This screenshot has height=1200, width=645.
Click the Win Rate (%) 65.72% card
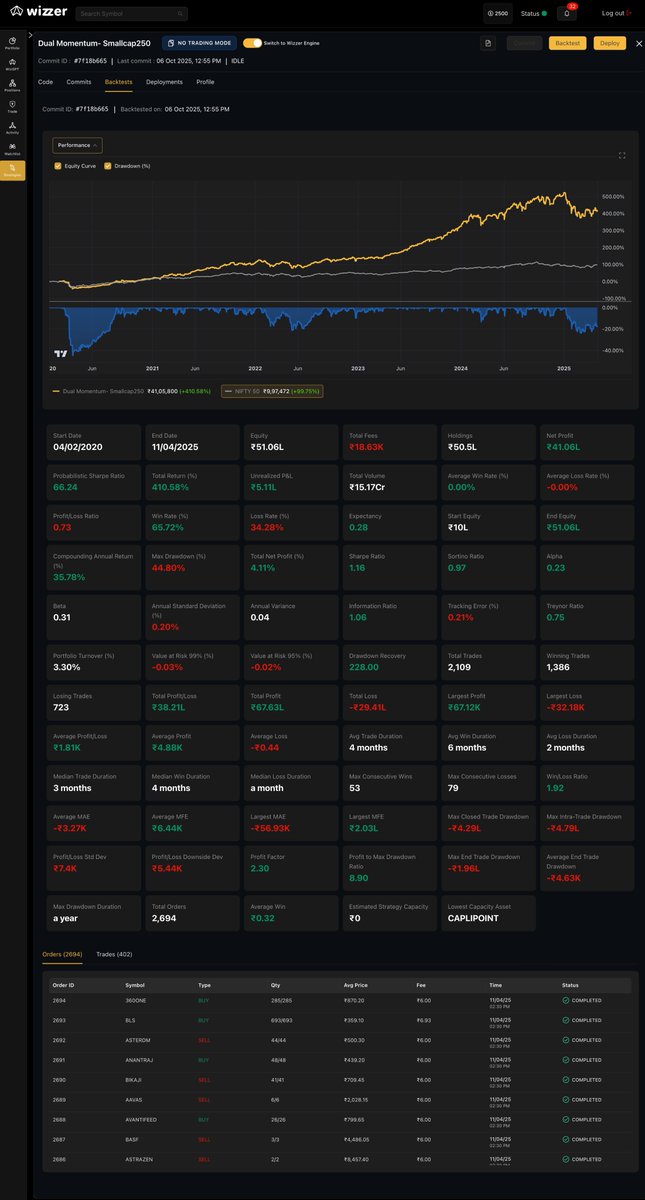tap(193, 521)
